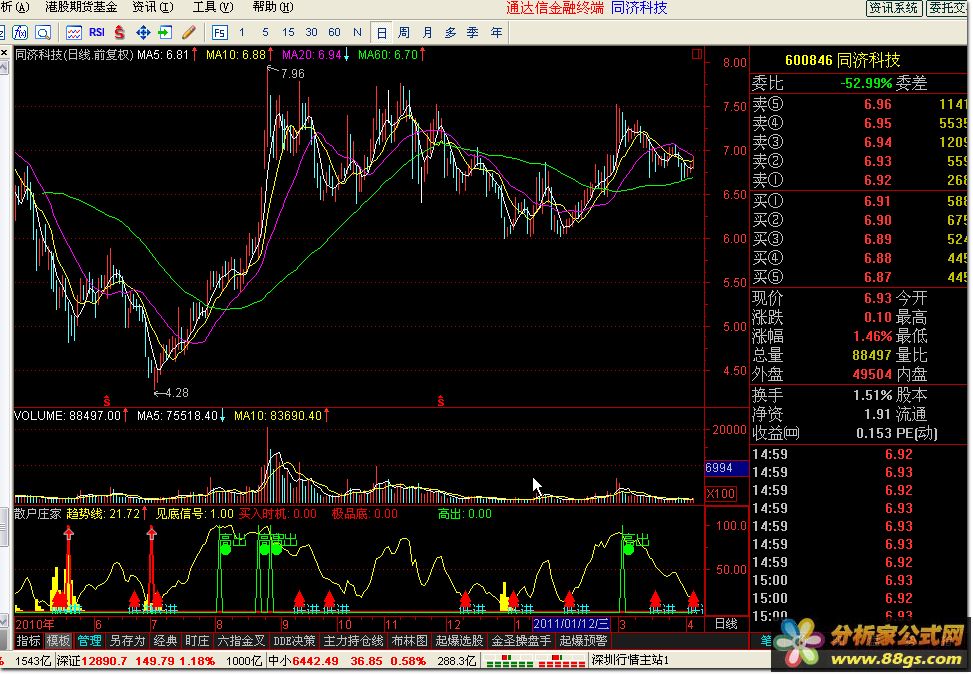Switch to the 指标 tab
This screenshot has width=973, height=674.
pyautogui.click(x=29, y=640)
